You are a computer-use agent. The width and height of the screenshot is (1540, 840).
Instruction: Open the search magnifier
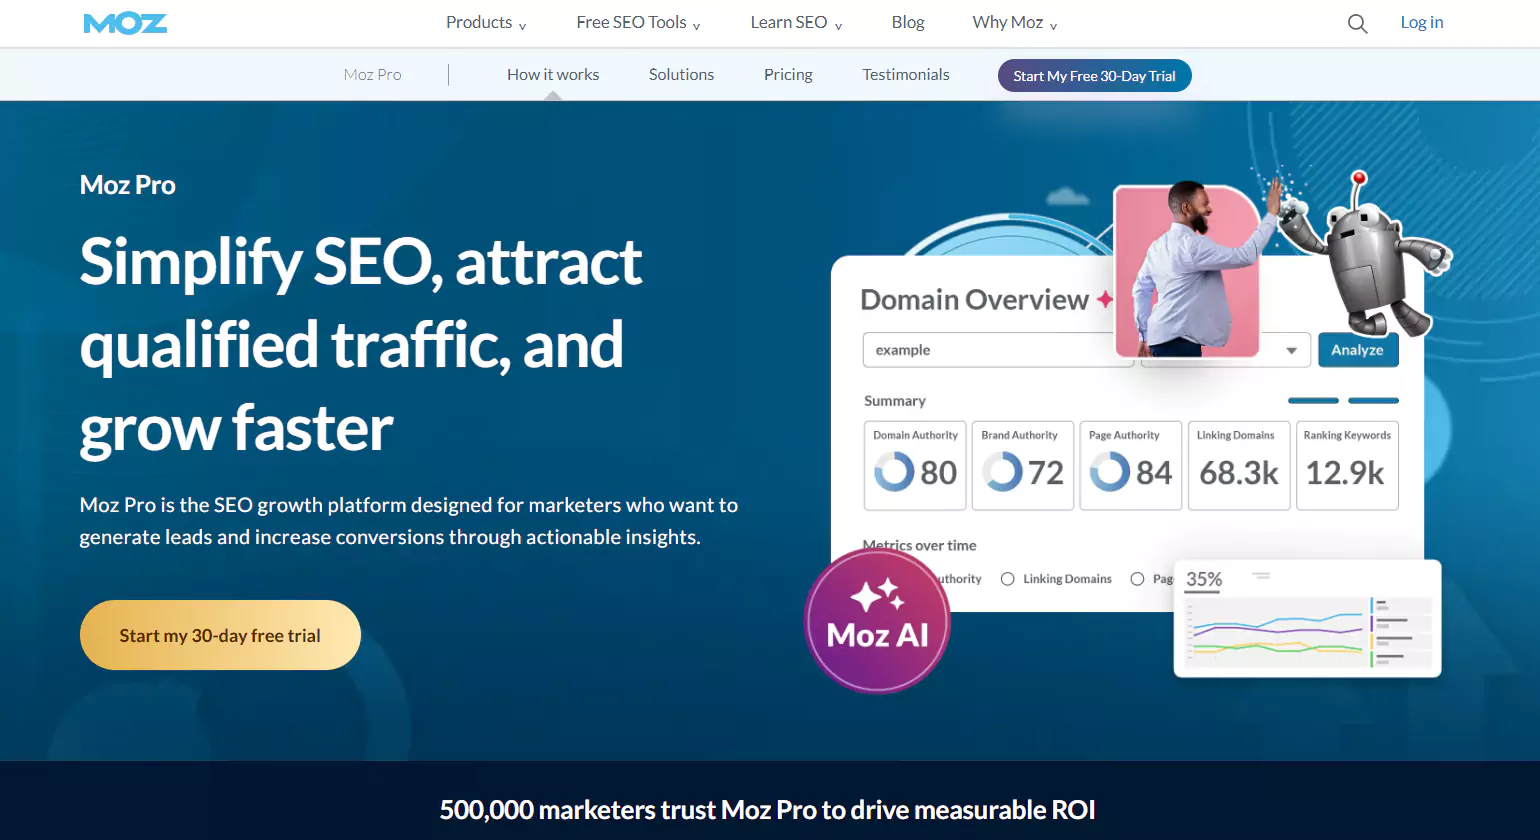tap(1357, 23)
